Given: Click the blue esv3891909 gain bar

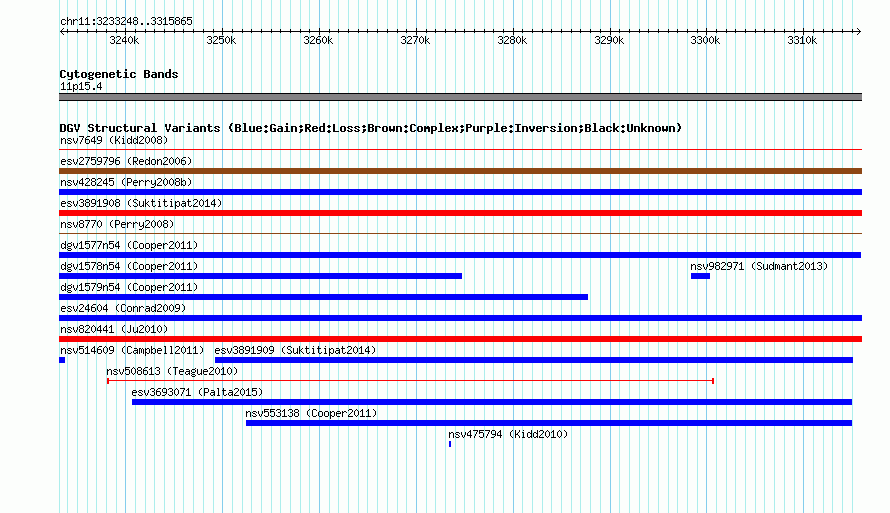Looking at the screenshot, I should (534, 360).
